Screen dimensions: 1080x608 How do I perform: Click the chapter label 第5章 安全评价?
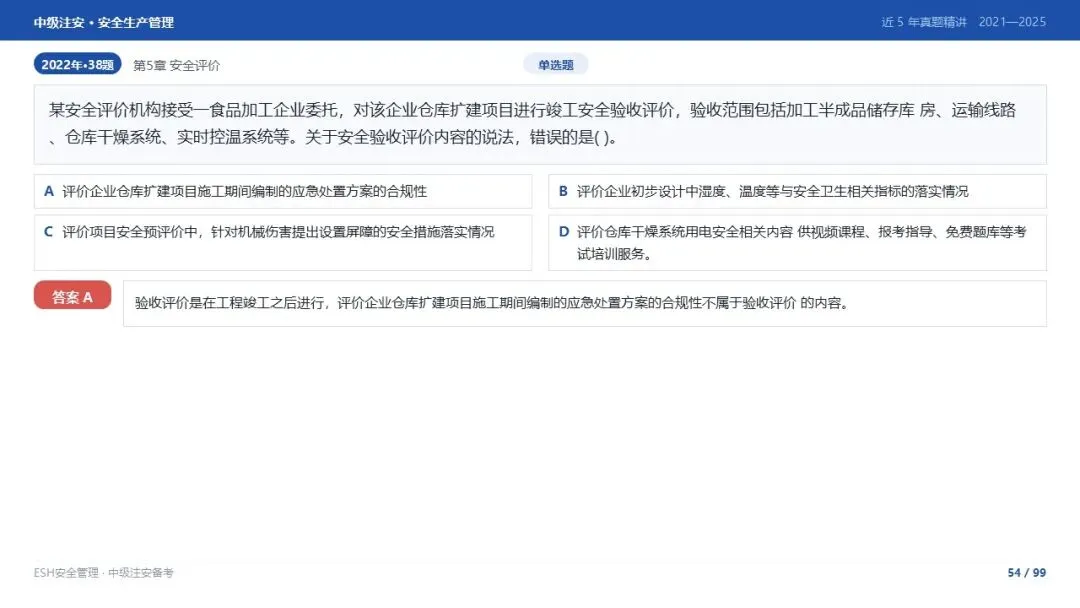[x=176, y=65]
